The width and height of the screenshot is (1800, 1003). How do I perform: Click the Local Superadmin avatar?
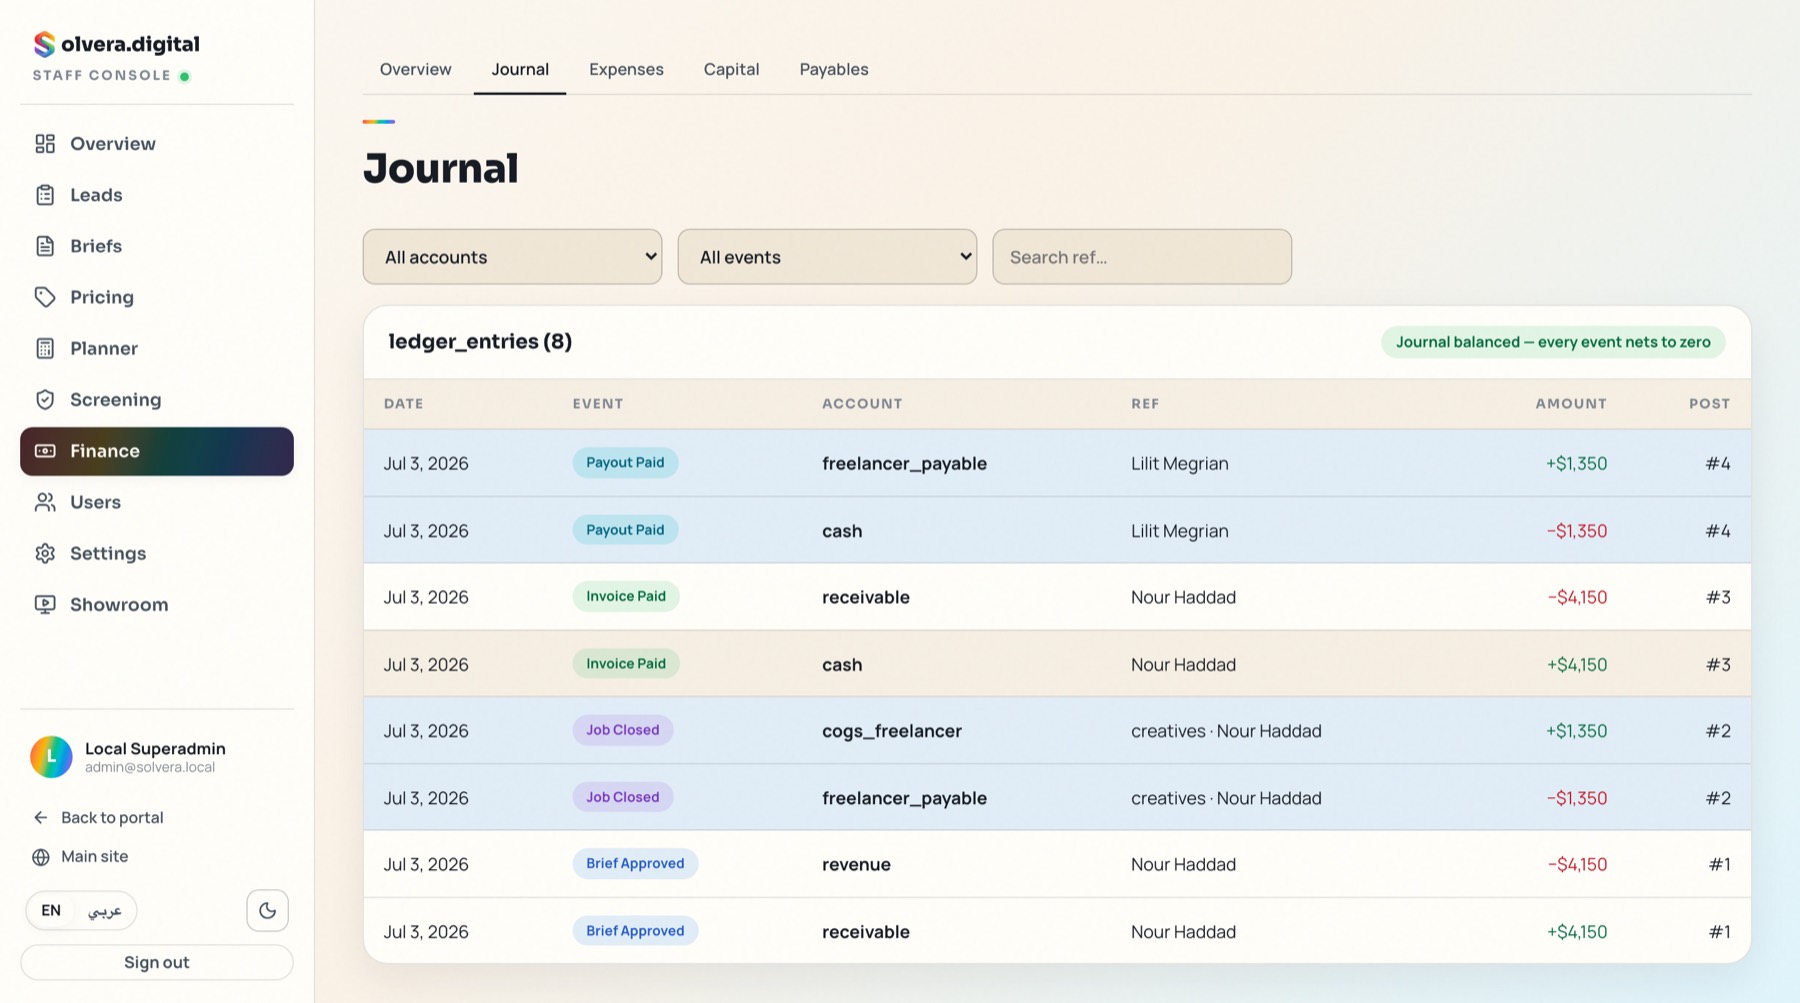[x=51, y=757]
